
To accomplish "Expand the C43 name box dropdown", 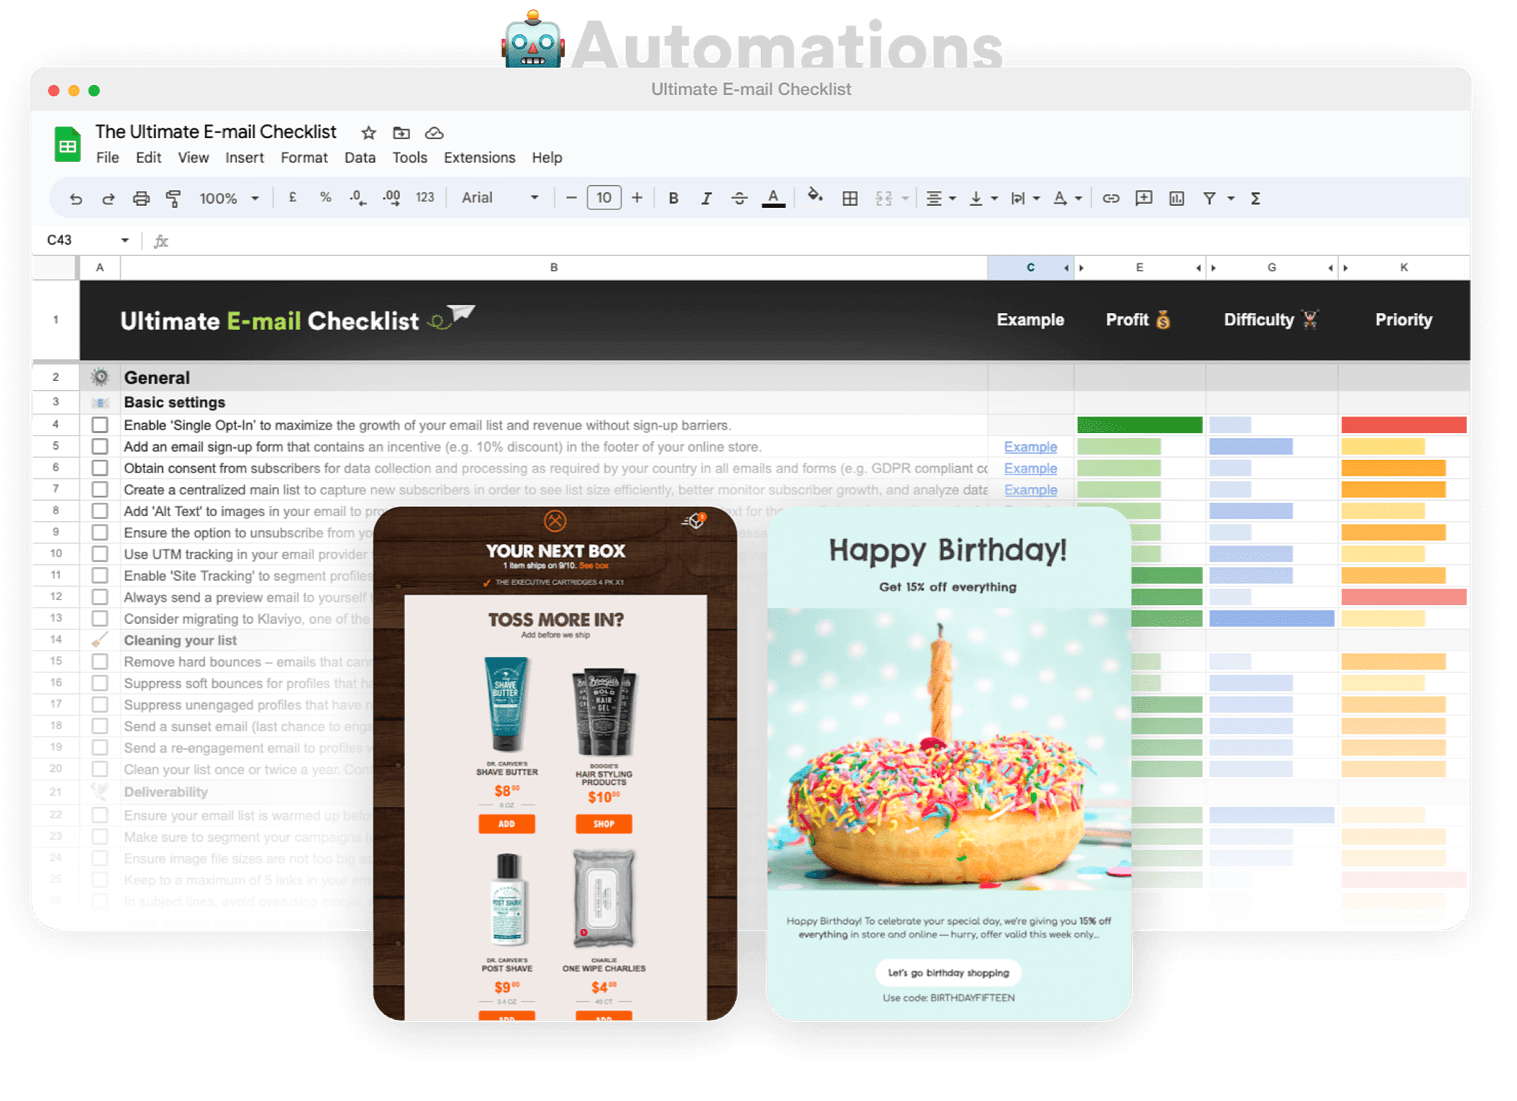I will (x=125, y=240).
